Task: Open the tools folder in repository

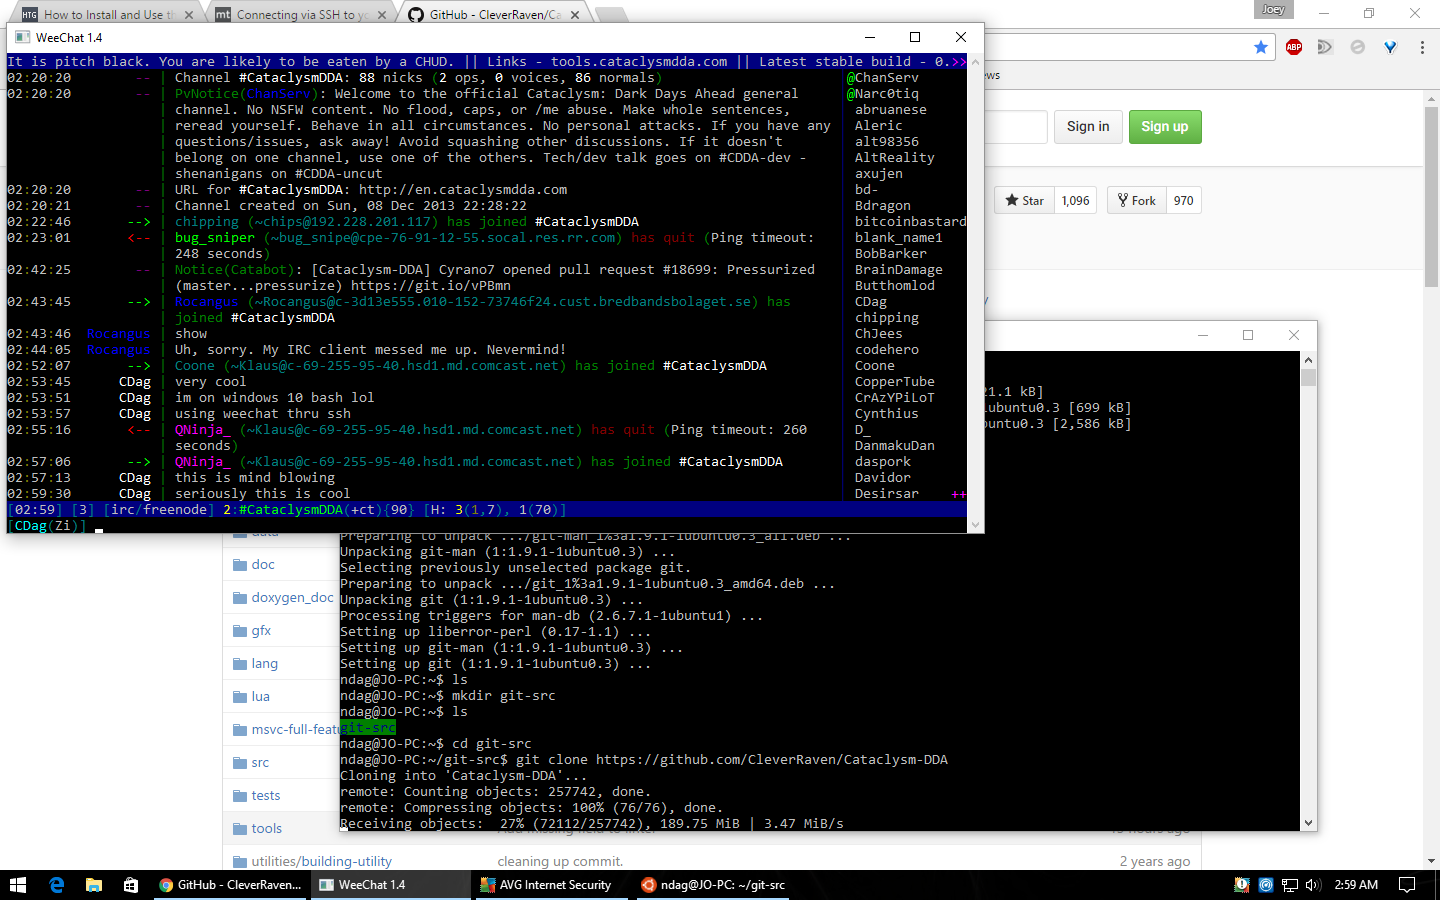Action: tap(266, 829)
